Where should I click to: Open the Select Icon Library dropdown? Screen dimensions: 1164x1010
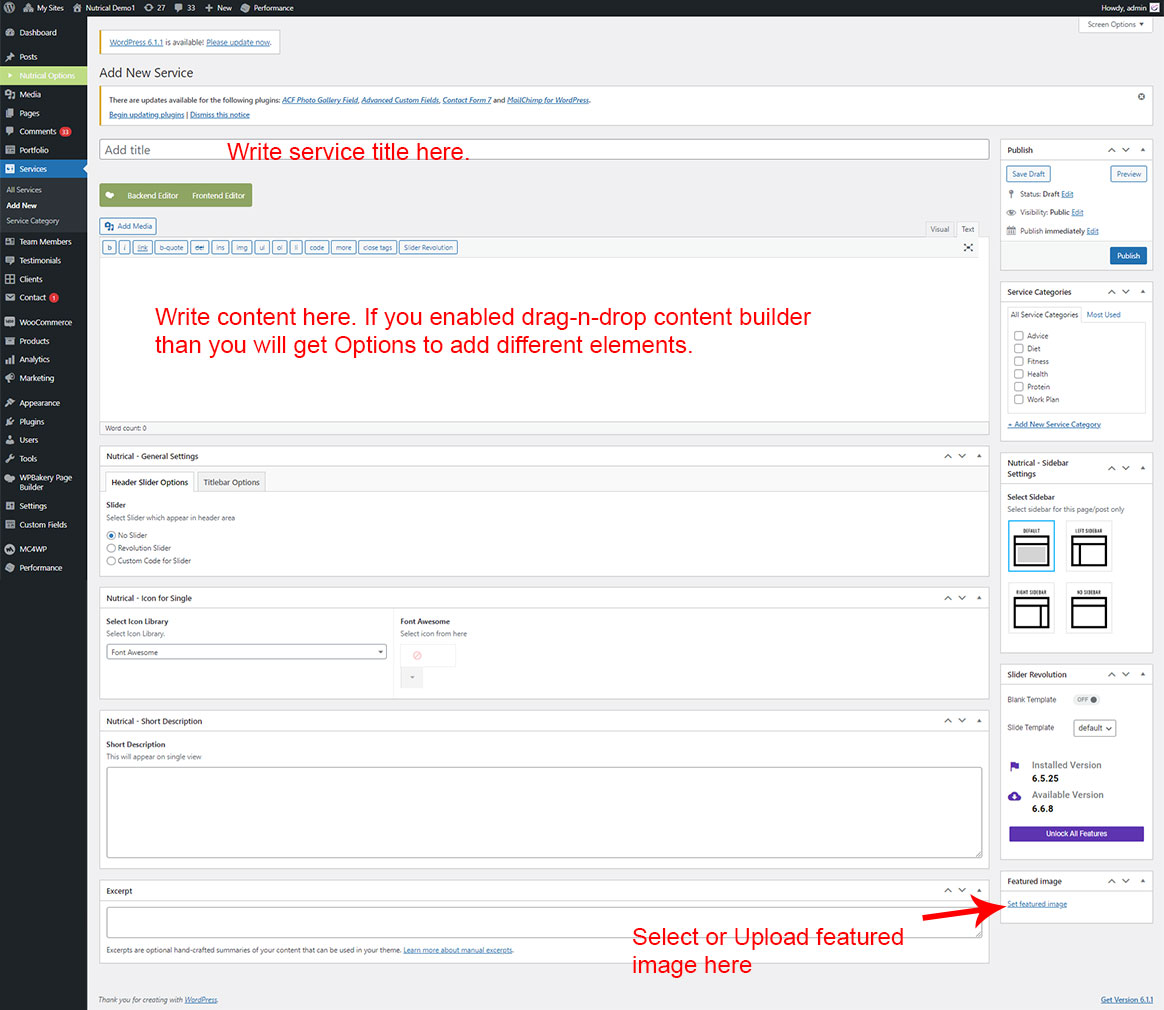[246, 652]
